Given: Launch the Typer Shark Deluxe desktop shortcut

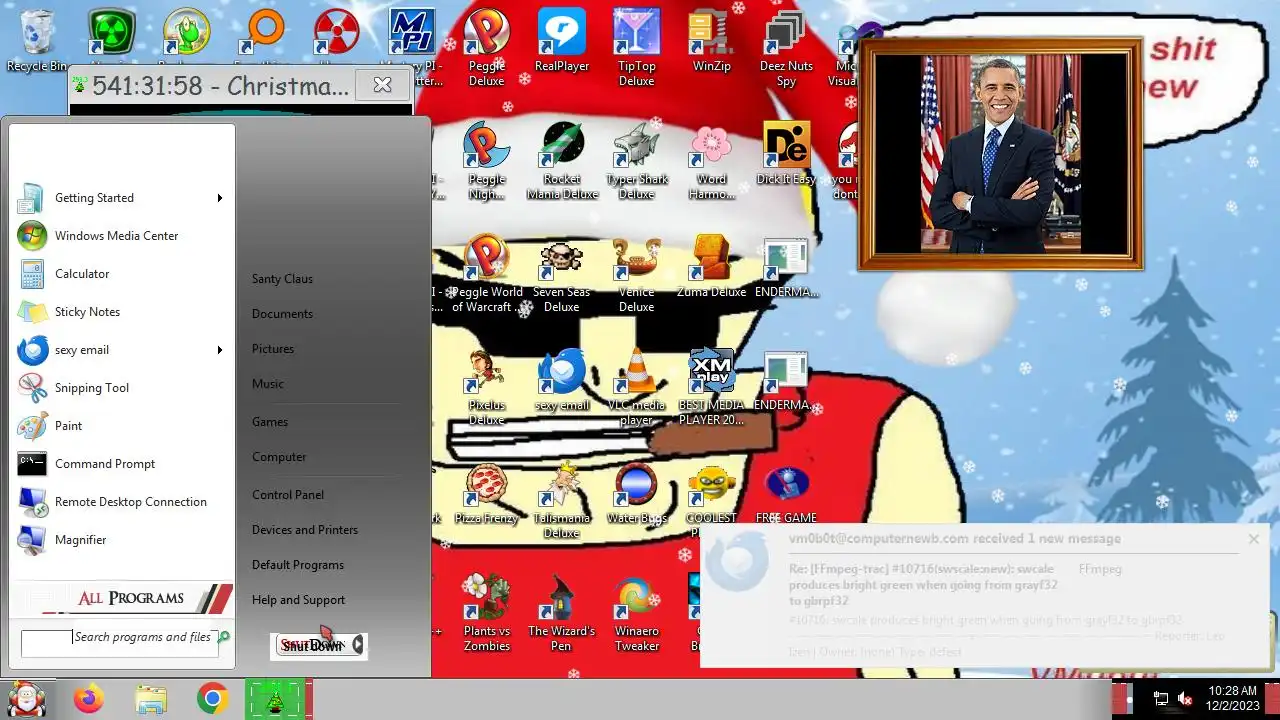Looking at the screenshot, I should tap(637, 161).
